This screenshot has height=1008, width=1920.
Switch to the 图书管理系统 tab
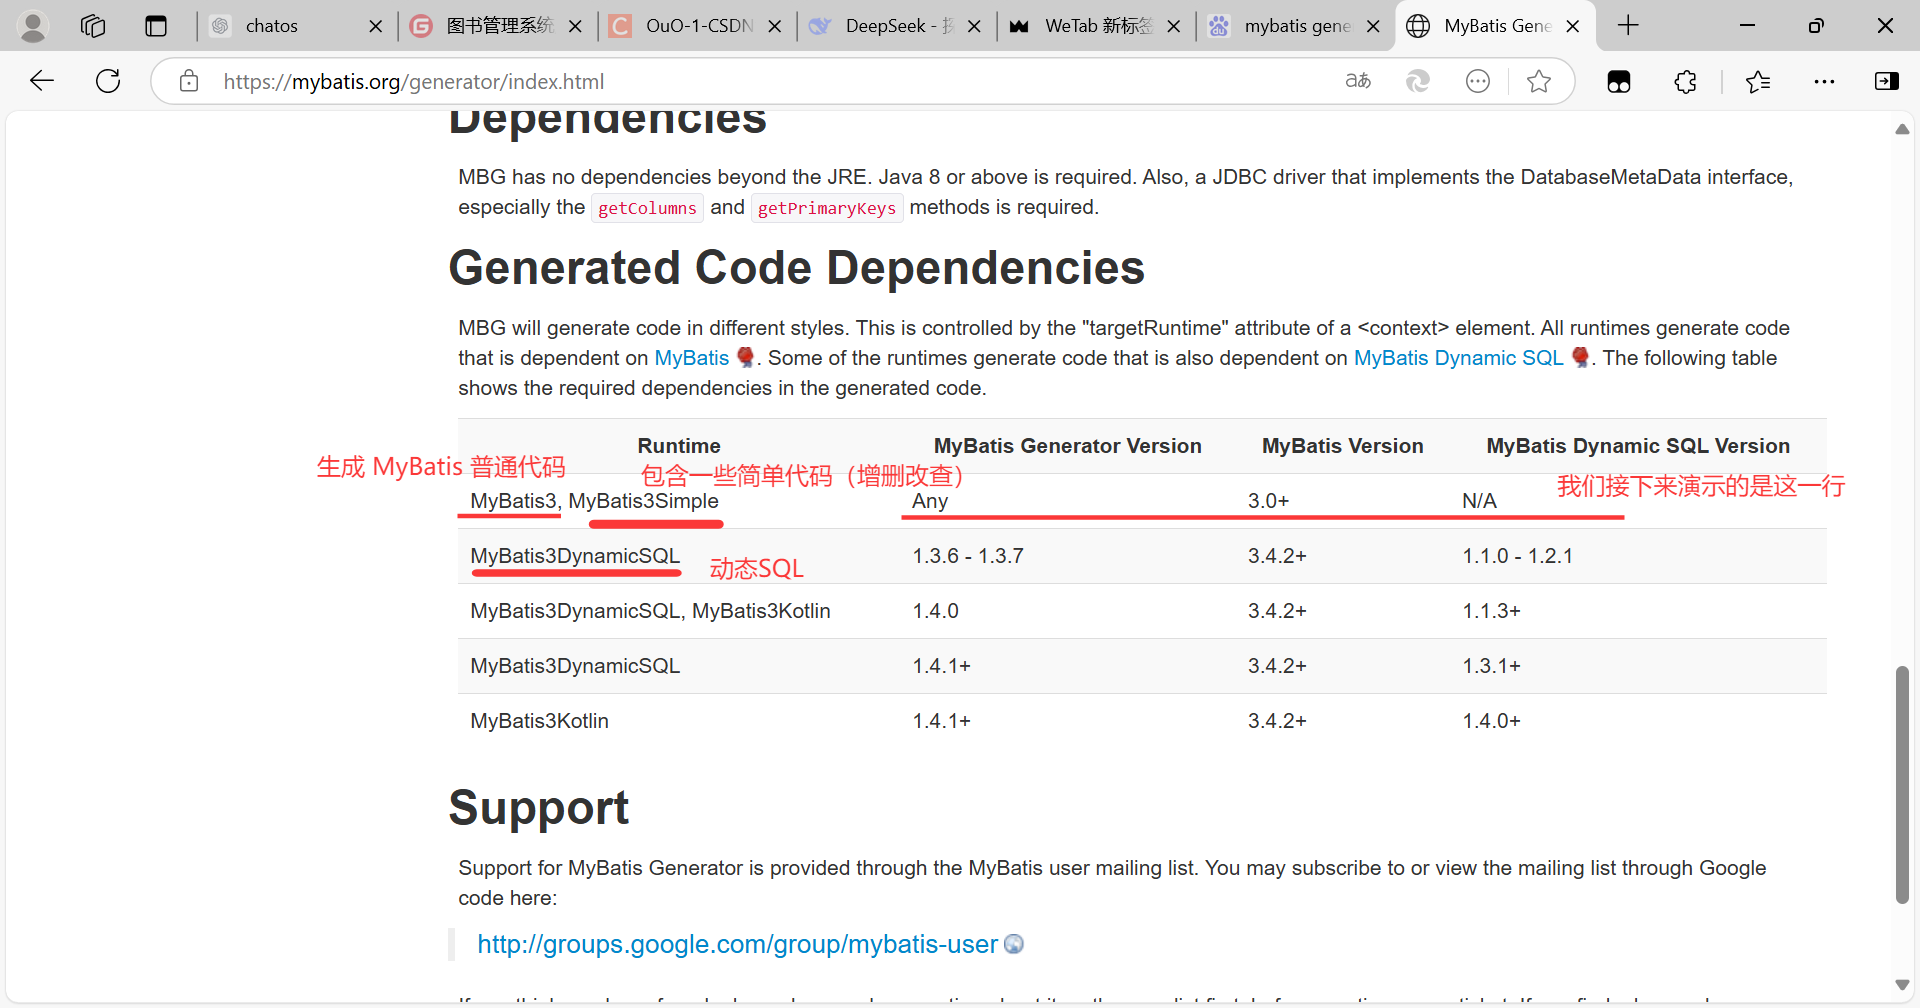point(497,26)
